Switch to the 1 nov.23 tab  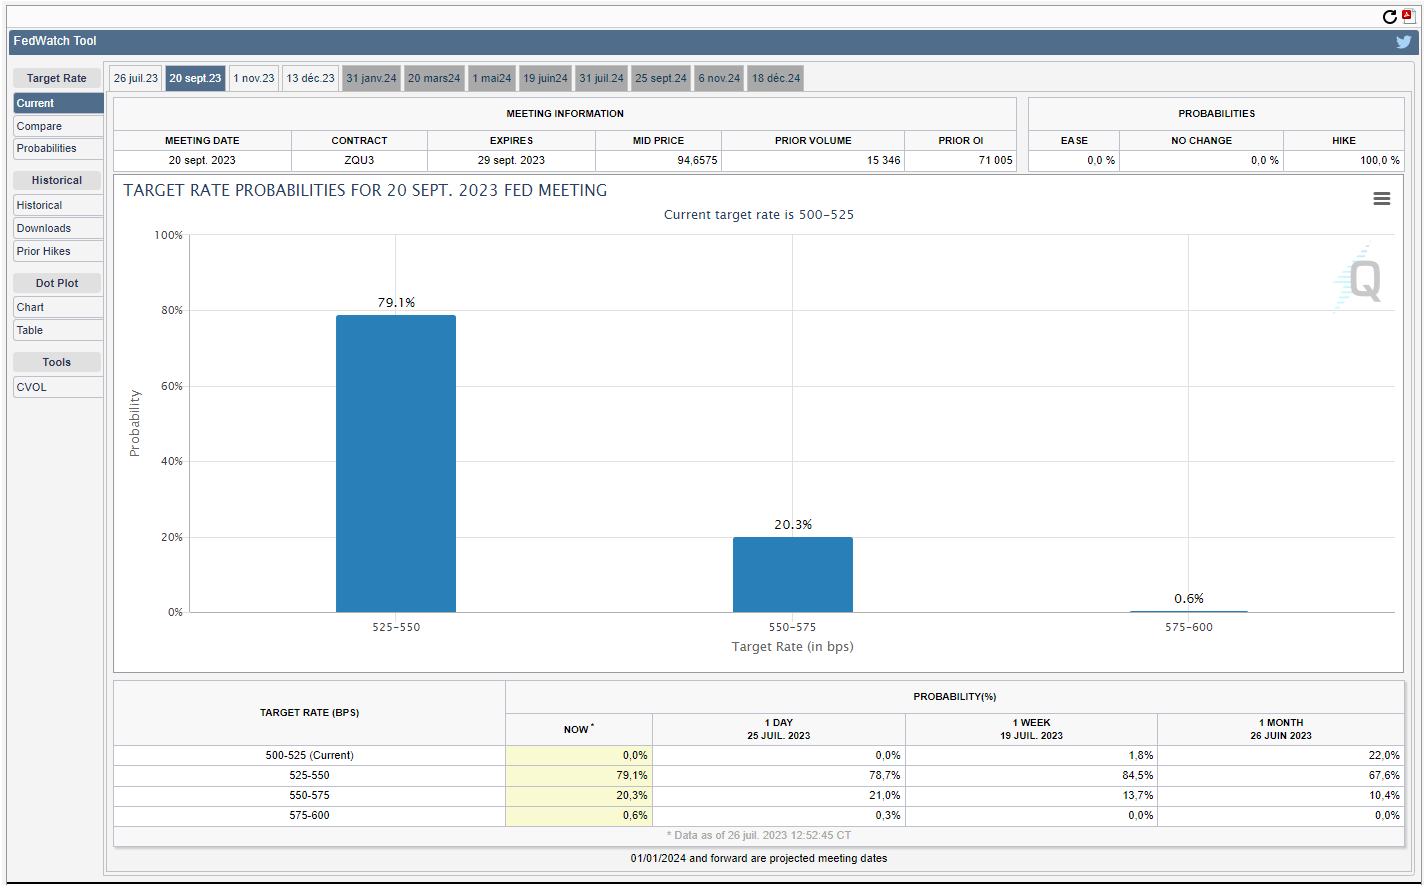254,78
